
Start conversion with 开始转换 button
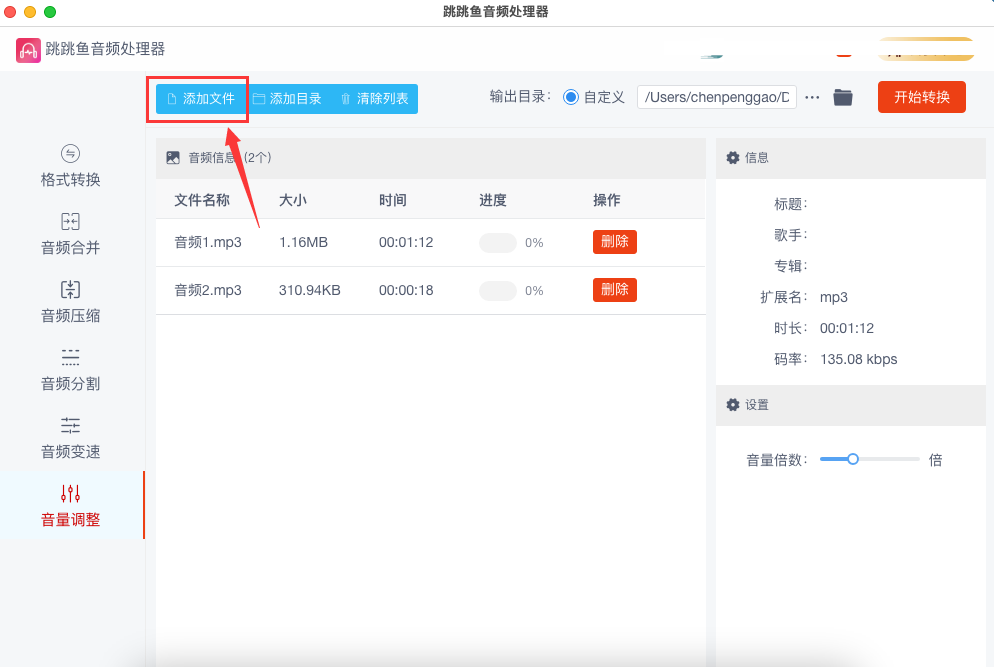[922, 97]
